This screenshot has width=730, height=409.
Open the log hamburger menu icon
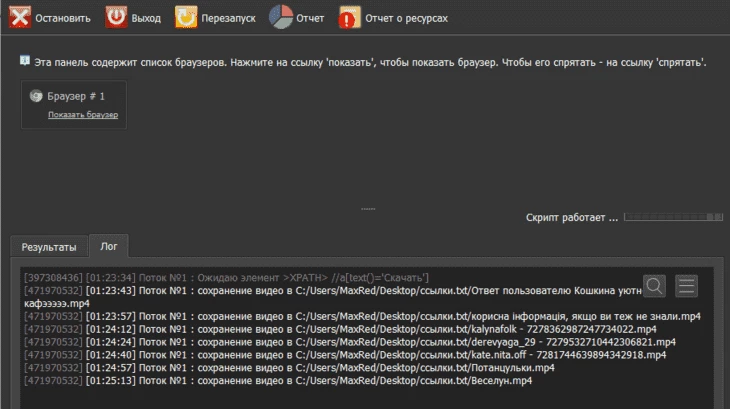687,286
